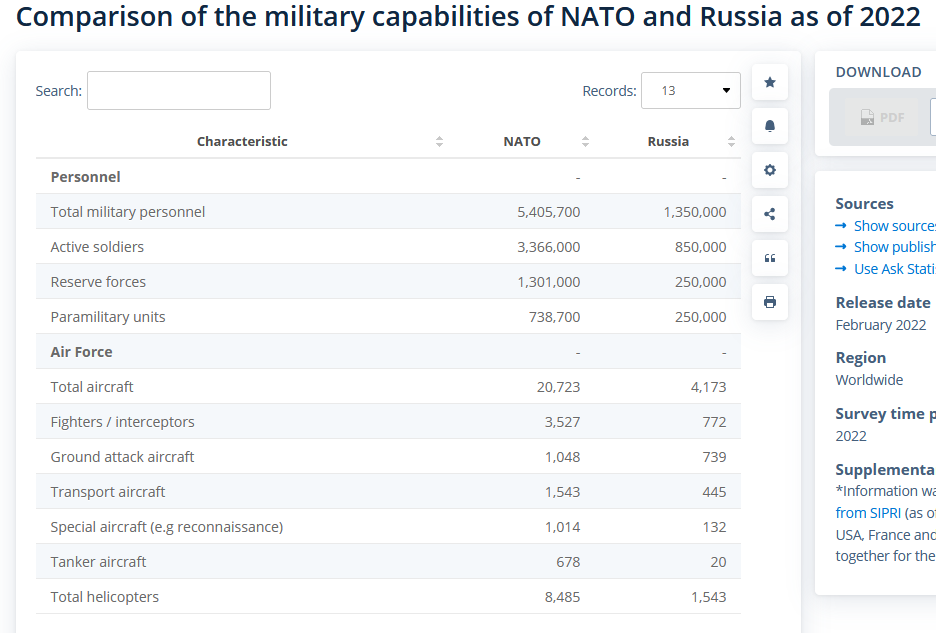Click the star favorite icon
Viewport: 936px width, 633px height.
770,82
